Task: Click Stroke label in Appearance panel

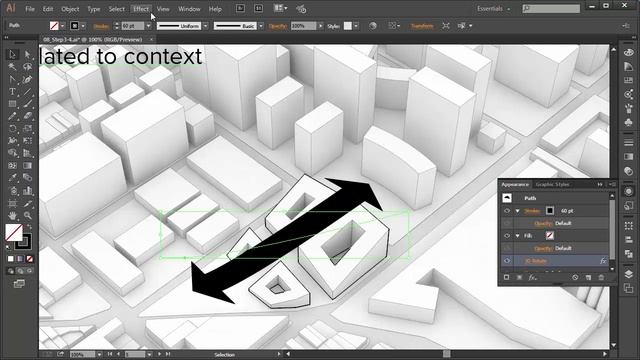Action: [x=532, y=211]
